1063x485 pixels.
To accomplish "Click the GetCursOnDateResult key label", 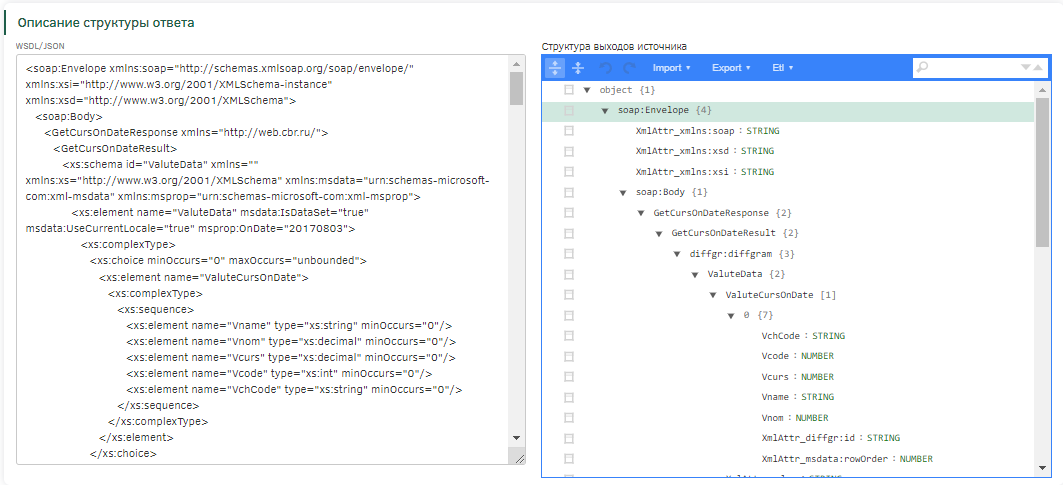I will 723,233.
